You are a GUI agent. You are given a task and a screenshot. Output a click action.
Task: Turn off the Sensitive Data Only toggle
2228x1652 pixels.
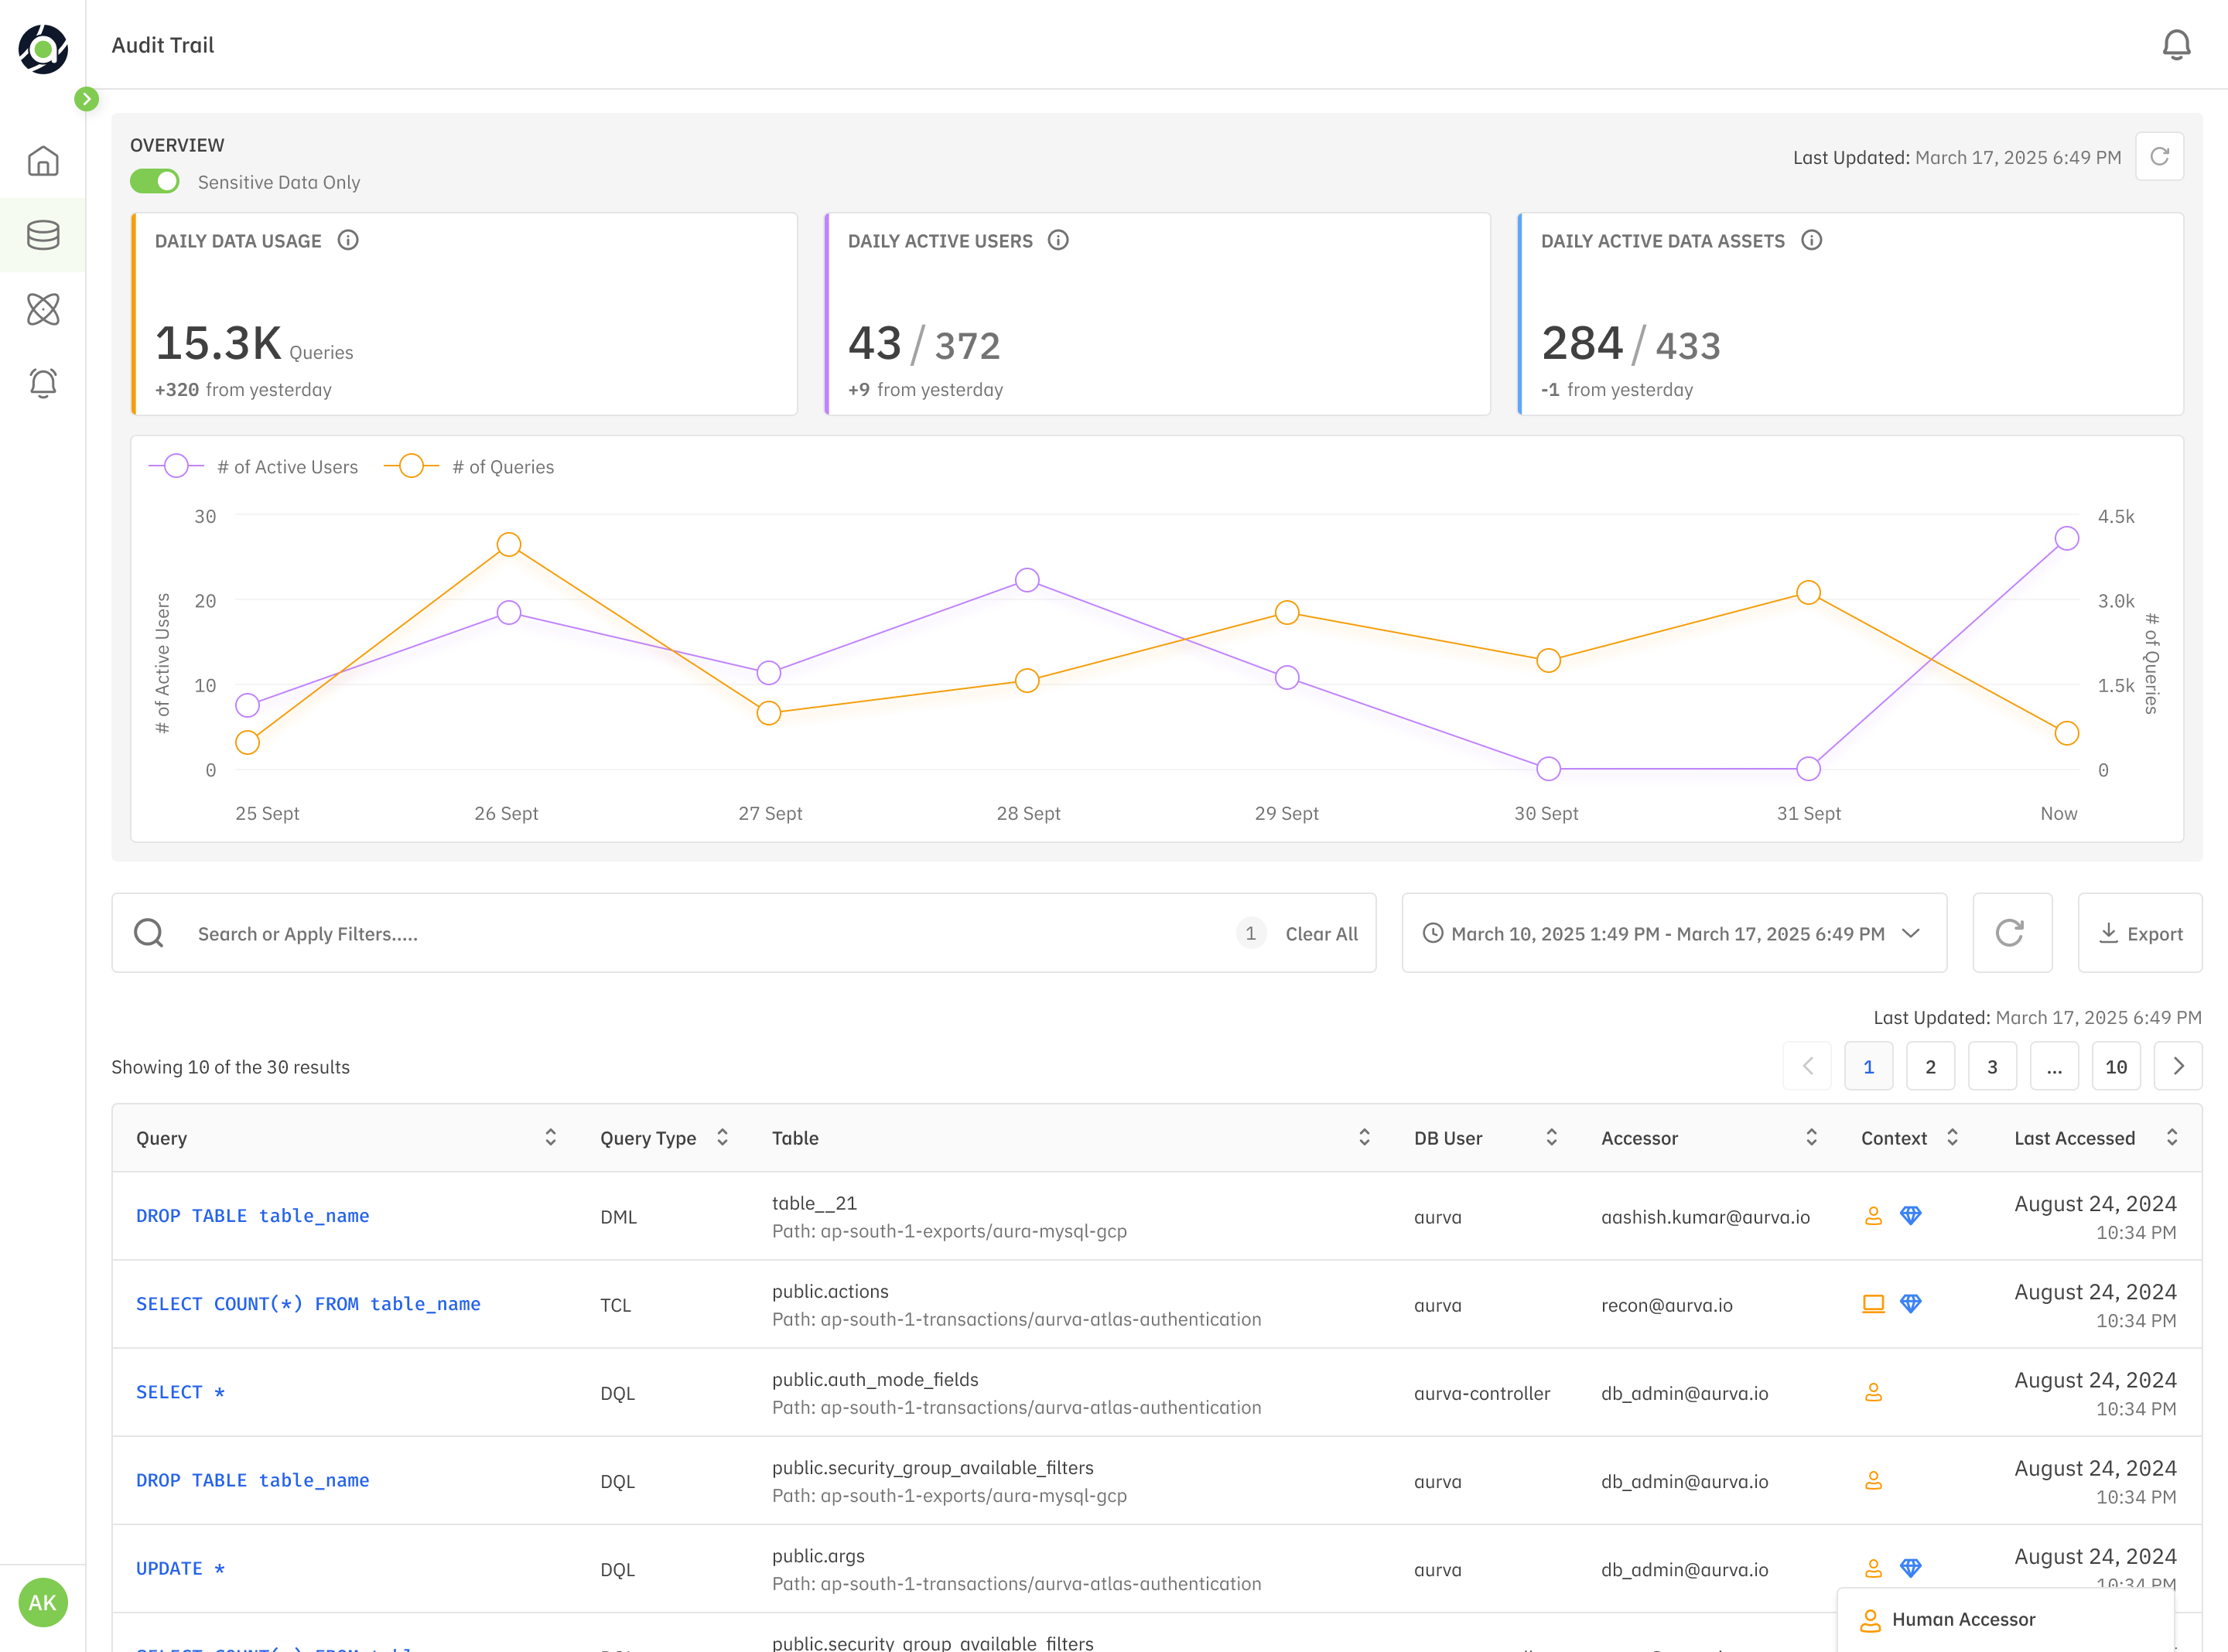(x=155, y=181)
